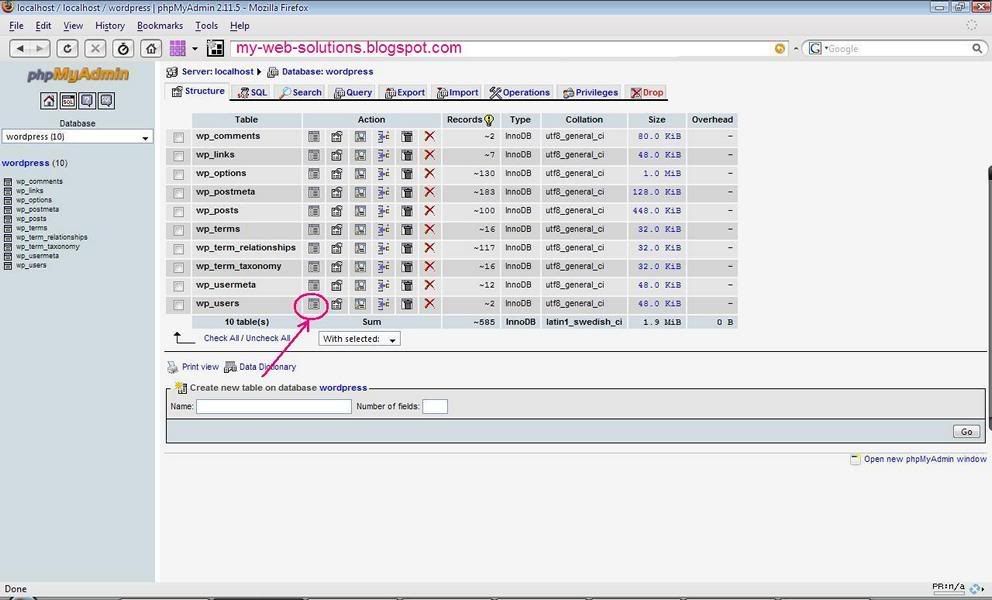Click the Empty icon for wp_posts
Screen dimensions: 992x600
[x=407, y=211]
